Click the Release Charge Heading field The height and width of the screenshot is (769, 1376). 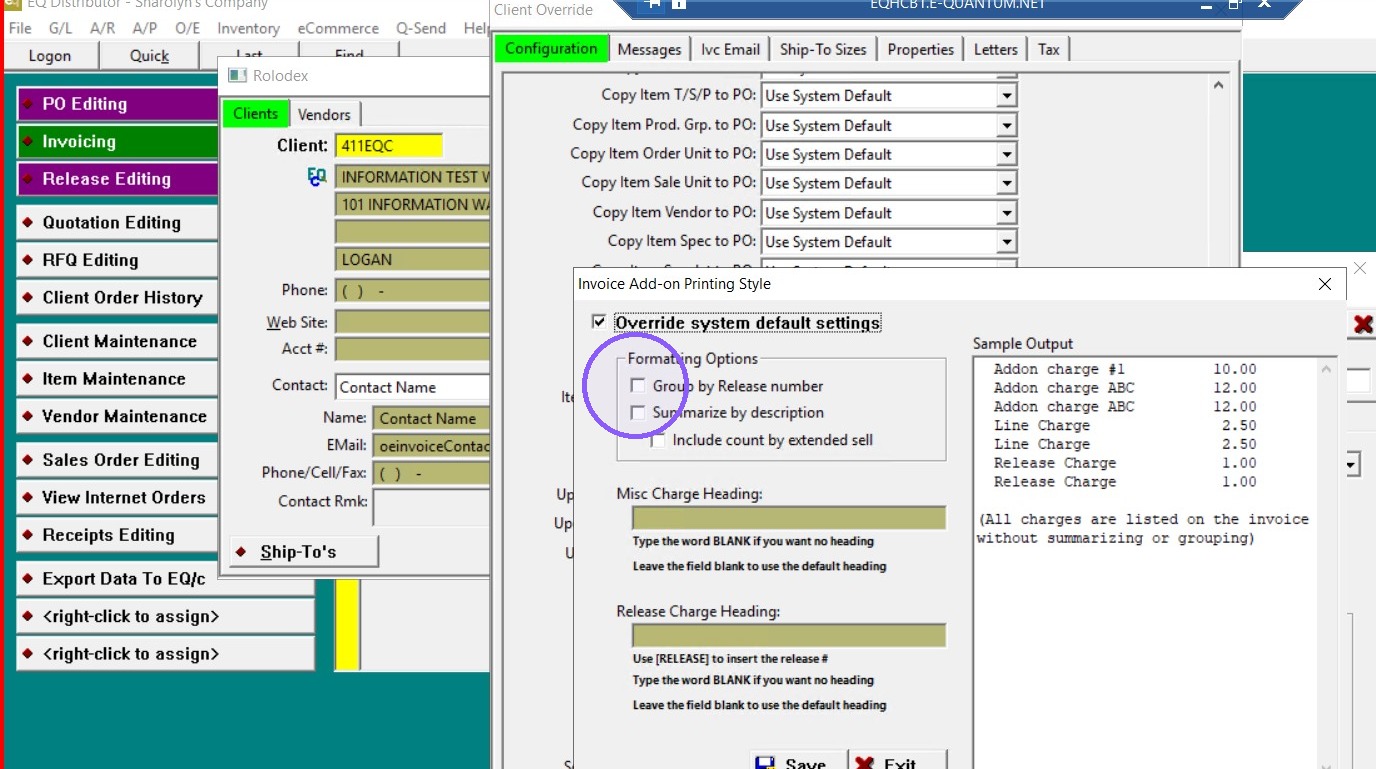tap(788, 636)
